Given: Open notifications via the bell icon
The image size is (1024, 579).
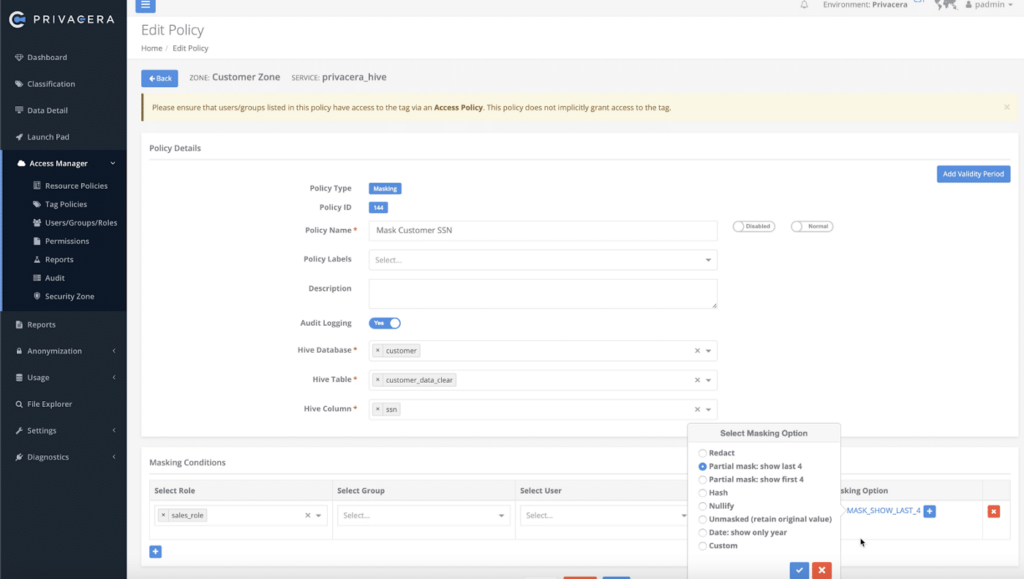Looking at the screenshot, I should point(805,5).
